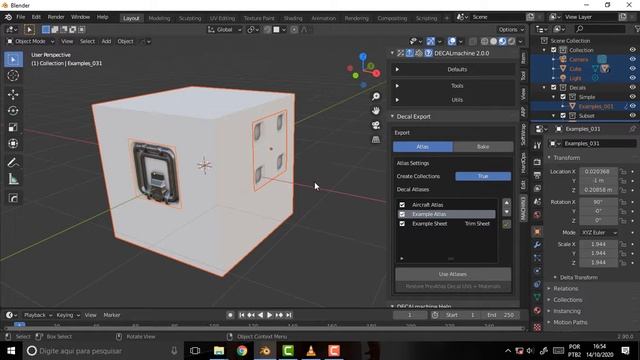Select the Bake export tab
640x360 pixels.
483,147
